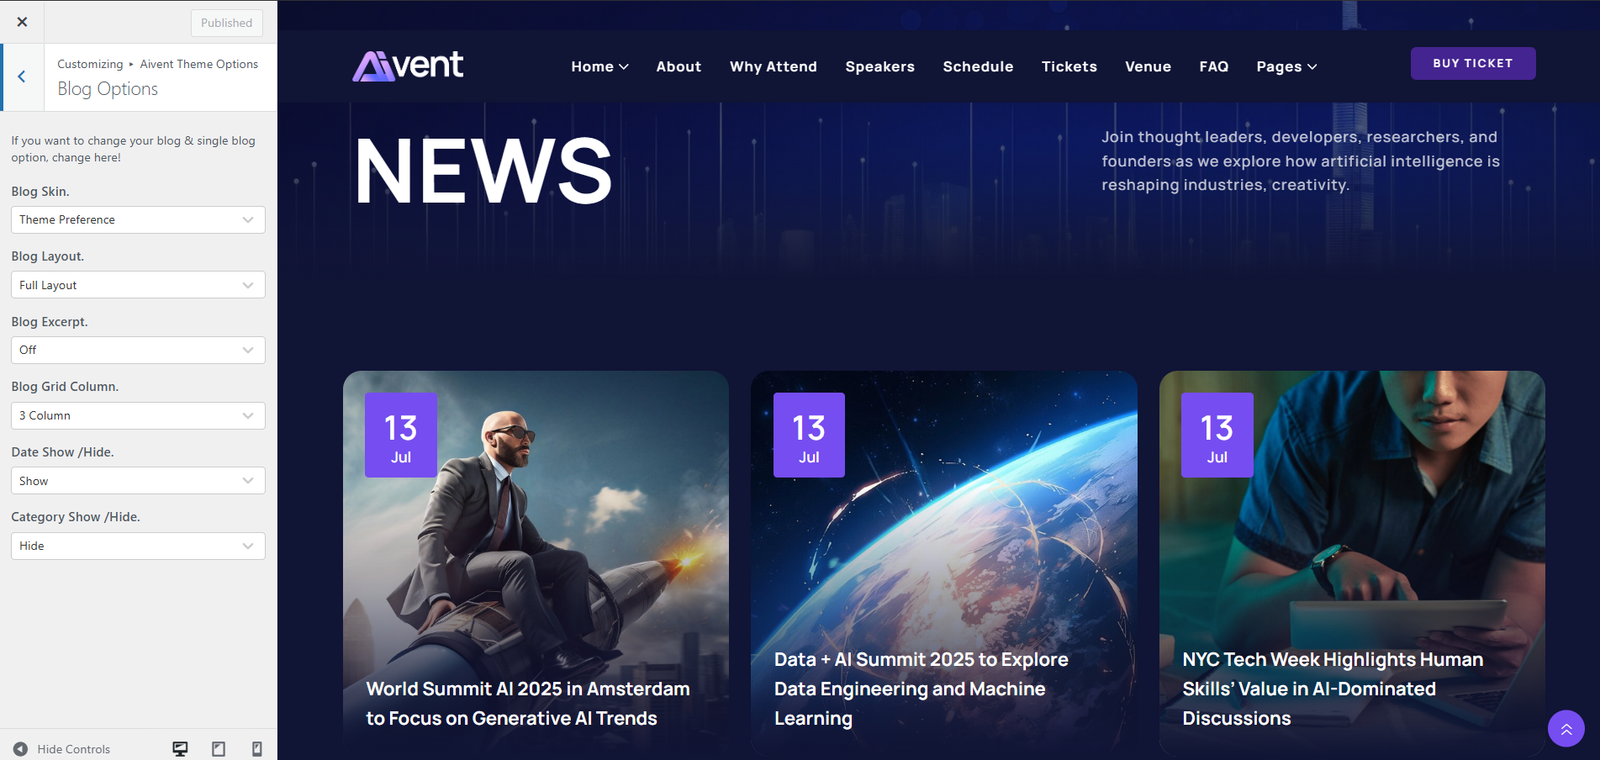Open World Summit AI 2025 Amsterdam post title
1600x760 pixels.
[x=528, y=703]
